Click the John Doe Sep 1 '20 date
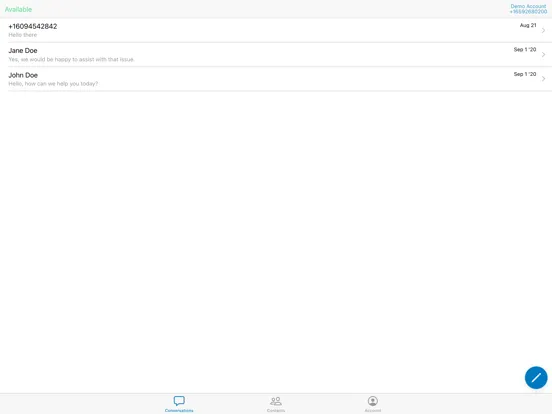Image resolution: width=552 pixels, height=414 pixels. coord(525,74)
